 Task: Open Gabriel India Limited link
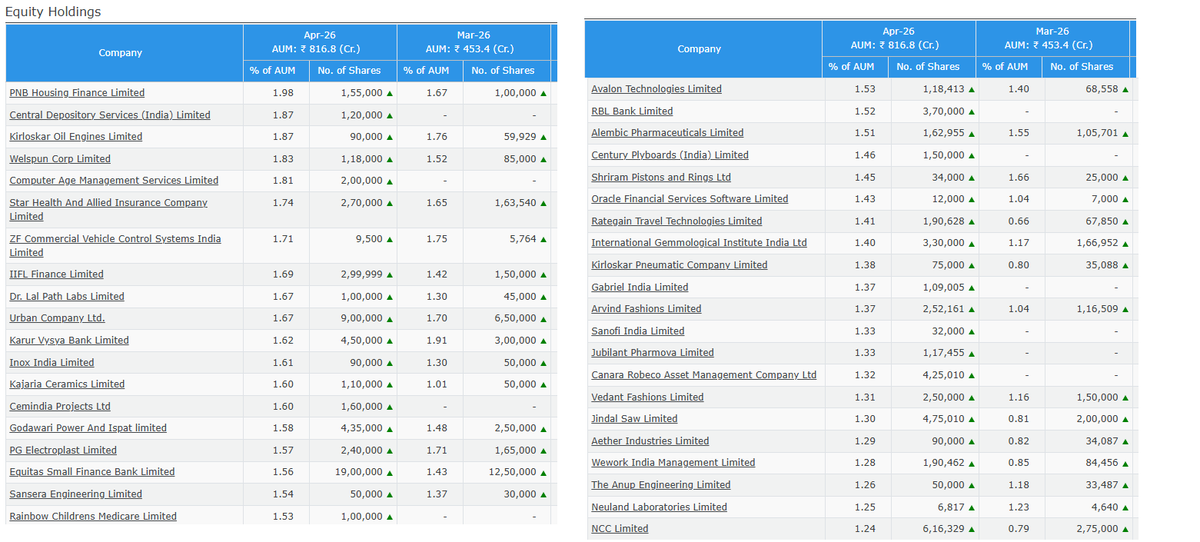click(x=640, y=287)
